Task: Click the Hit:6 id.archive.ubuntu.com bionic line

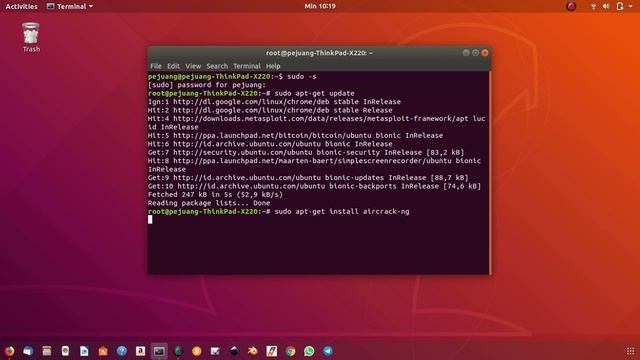Action: pos(270,144)
